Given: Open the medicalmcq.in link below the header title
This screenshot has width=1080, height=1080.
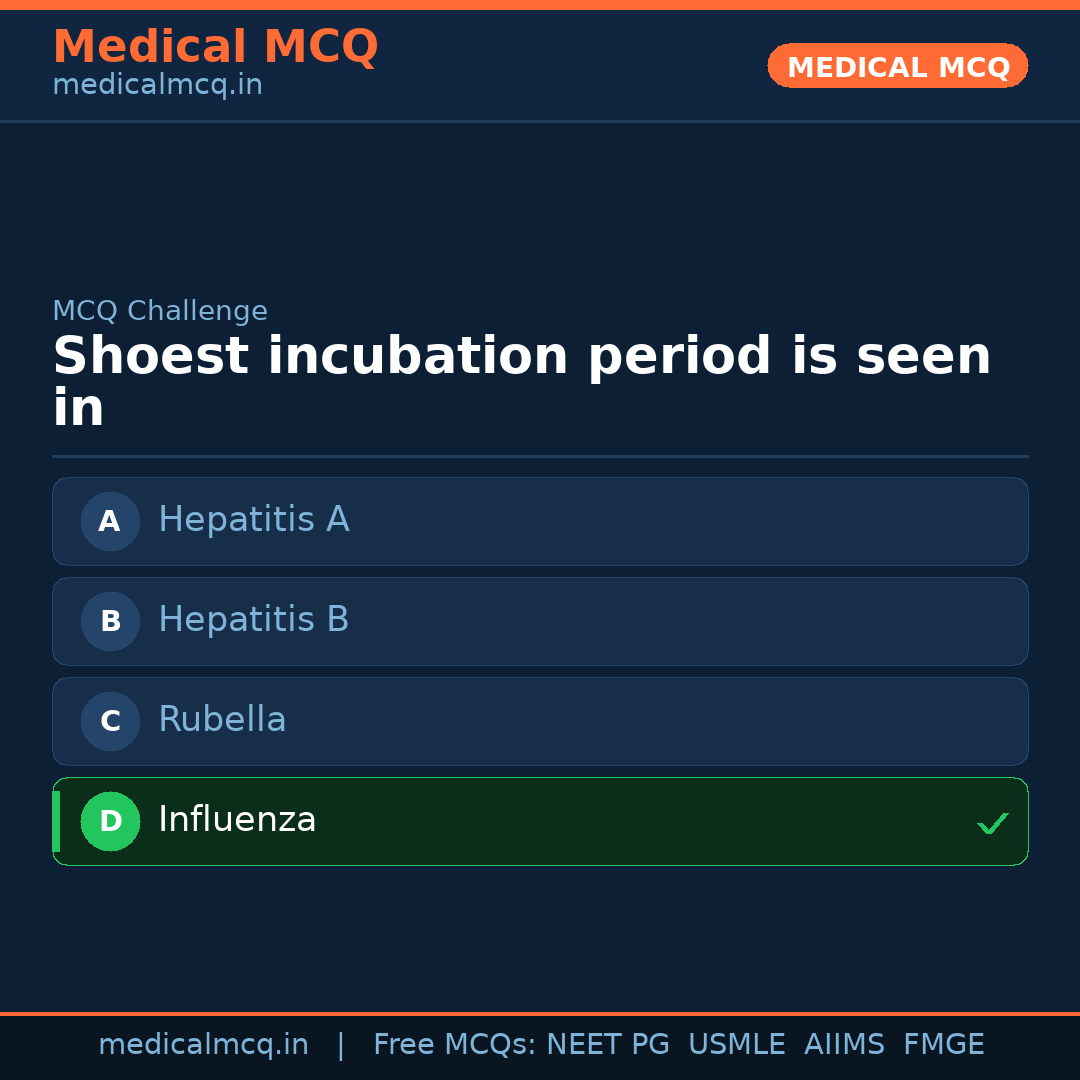Looking at the screenshot, I should (x=157, y=85).
